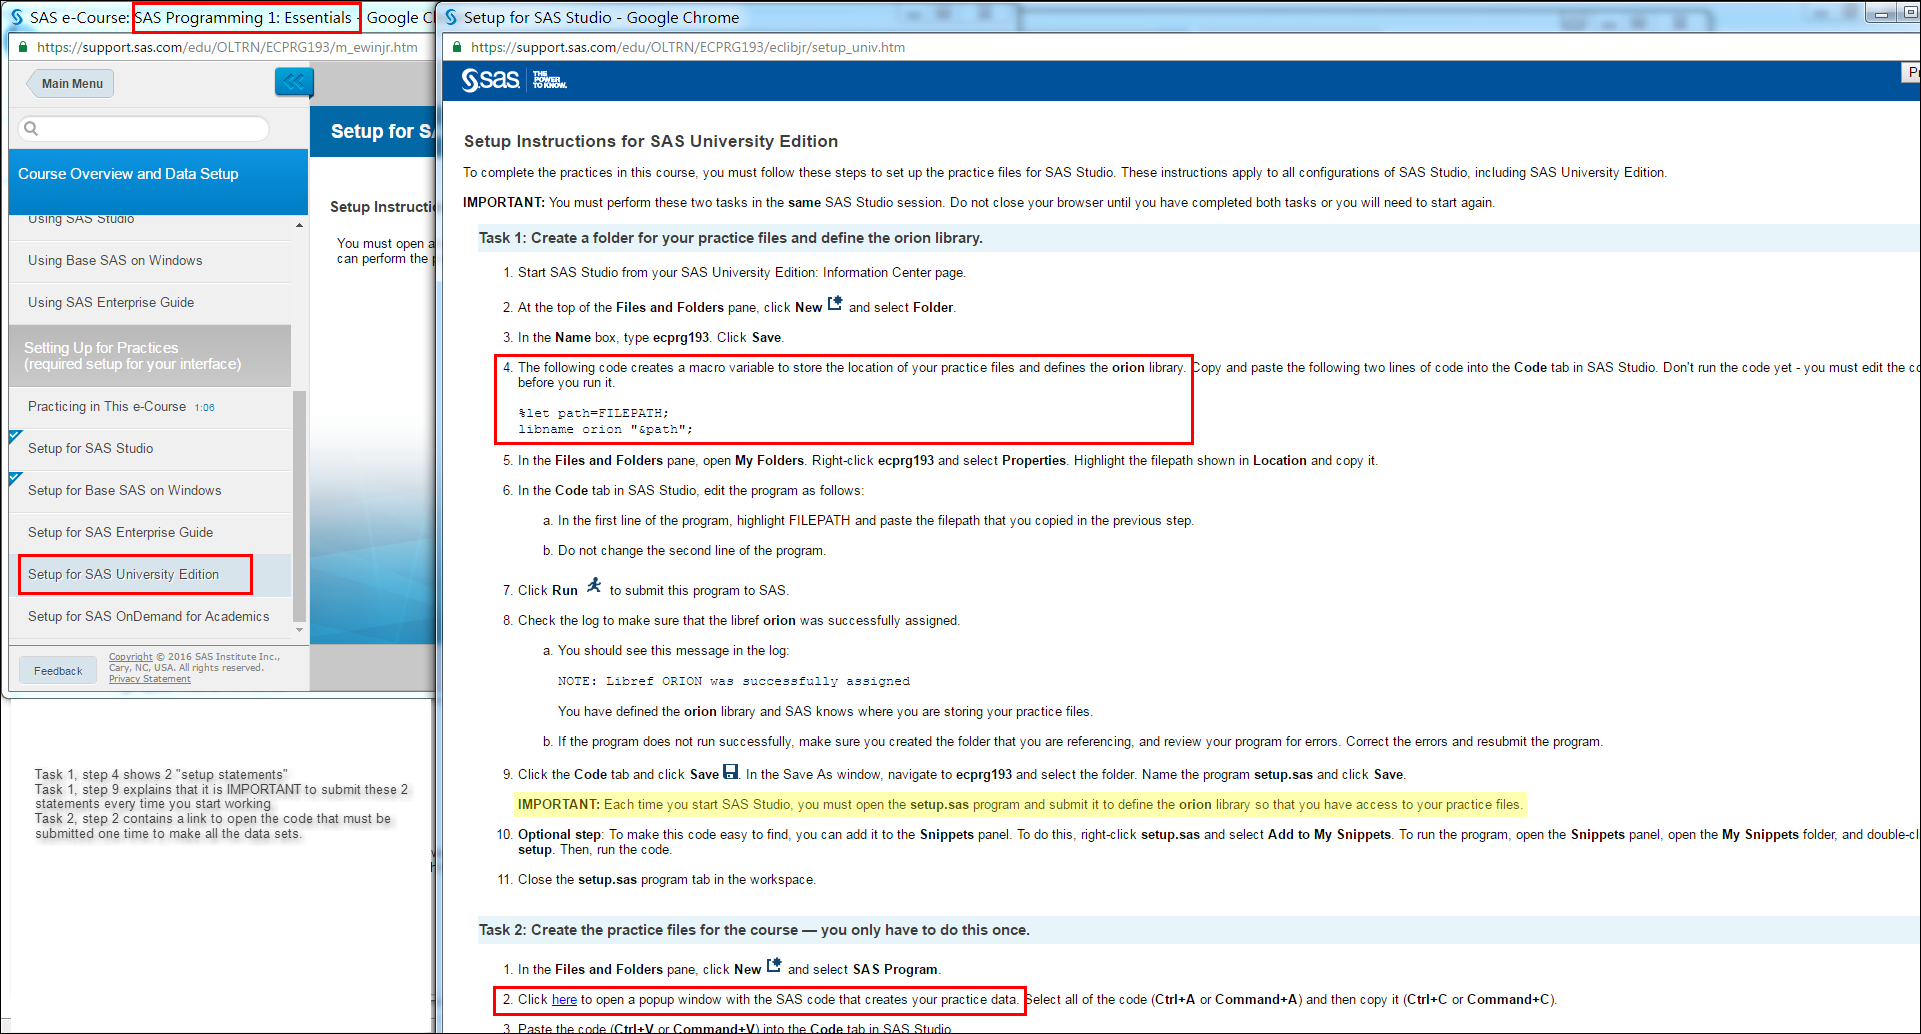This screenshot has width=1921, height=1034.
Task: Click the SAS logo in the header
Action: 491,80
